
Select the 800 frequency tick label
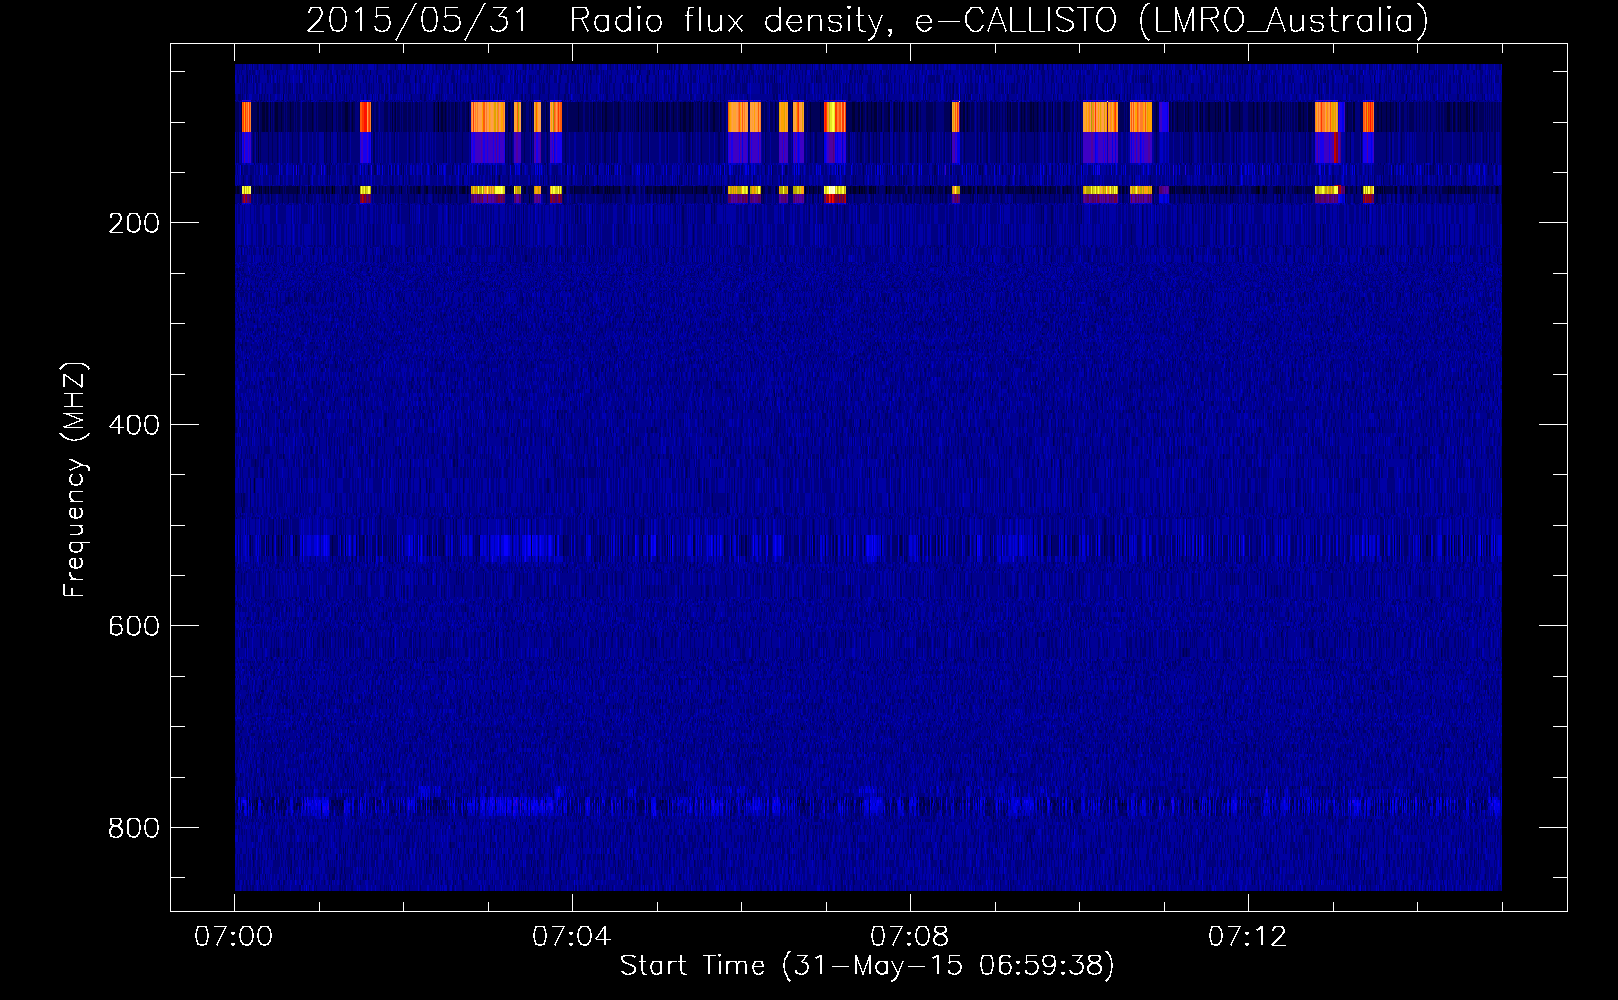pyautogui.click(x=134, y=828)
